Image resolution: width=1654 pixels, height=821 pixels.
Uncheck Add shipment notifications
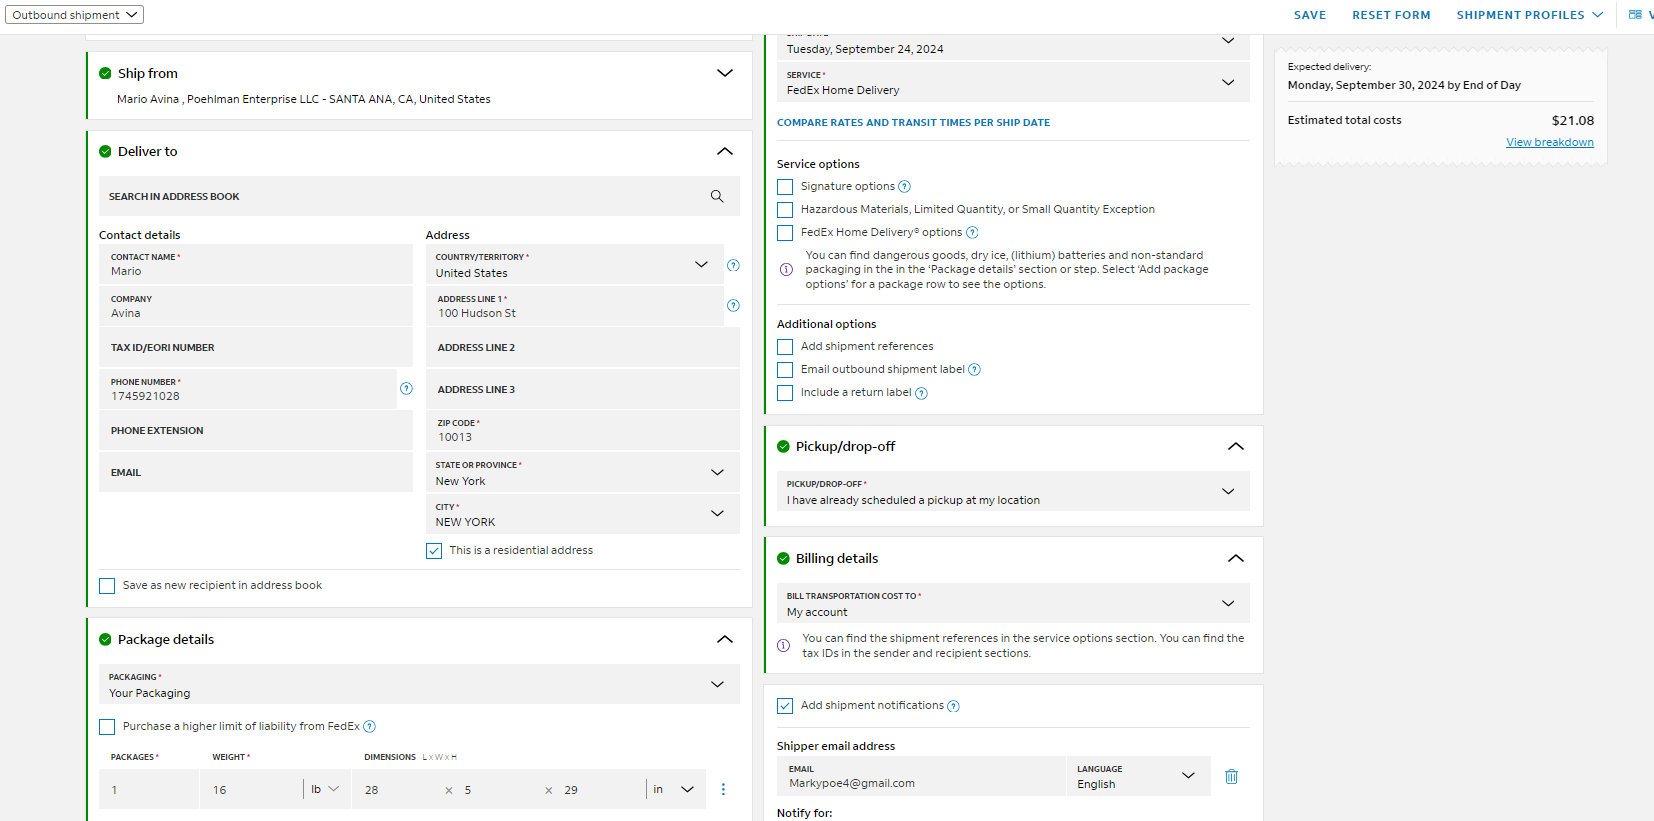785,706
